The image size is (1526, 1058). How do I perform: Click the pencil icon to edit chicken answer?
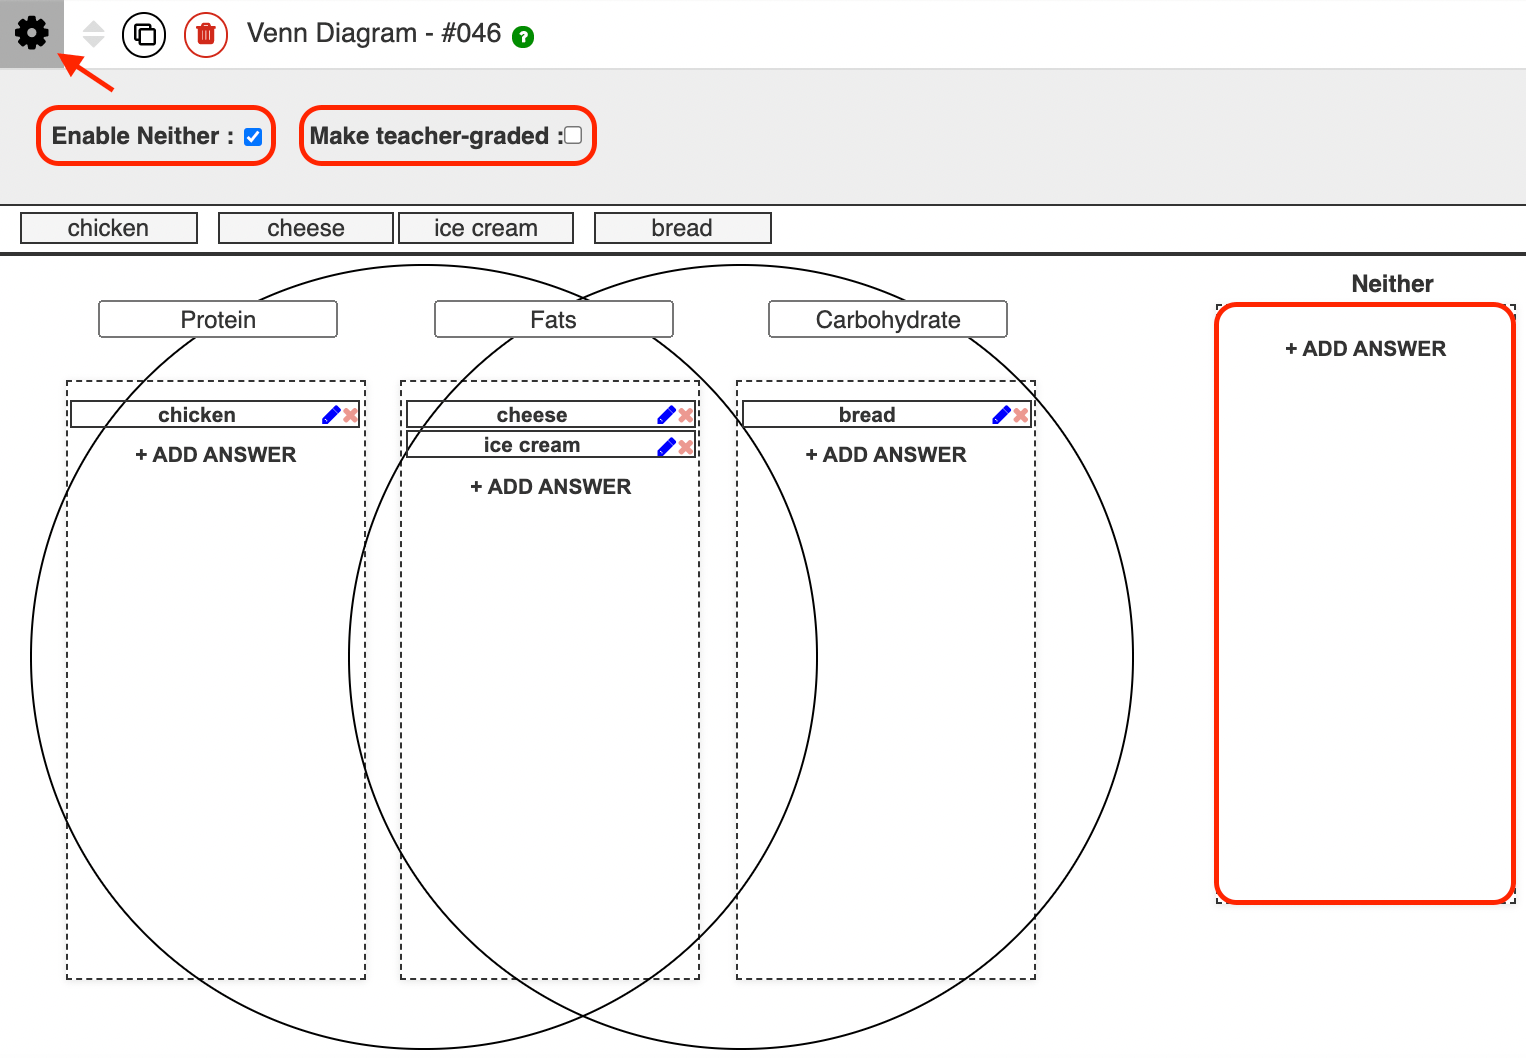(330, 413)
